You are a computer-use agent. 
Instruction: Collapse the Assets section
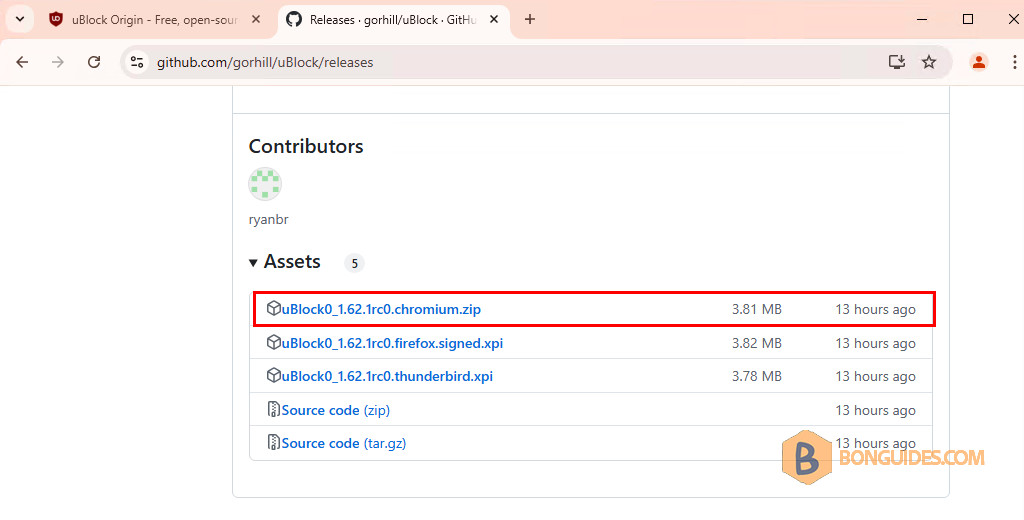pyautogui.click(x=285, y=262)
